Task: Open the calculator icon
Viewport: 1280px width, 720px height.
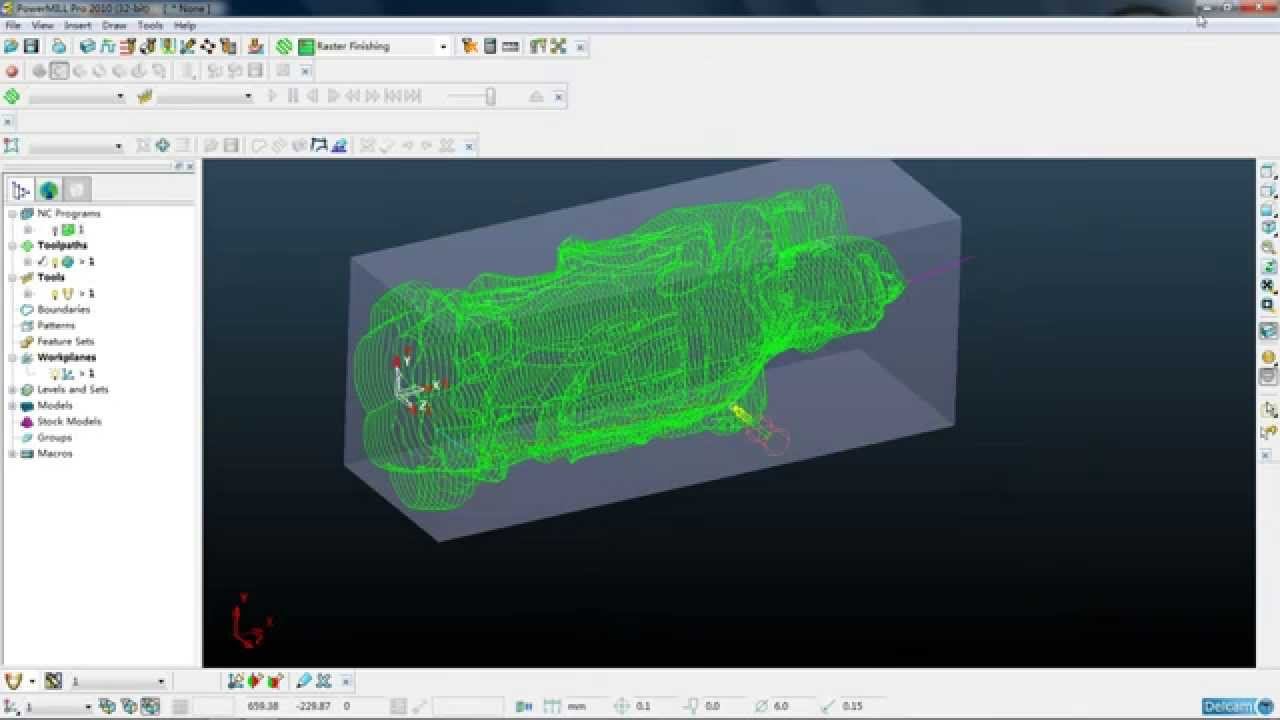Action: (490, 46)
